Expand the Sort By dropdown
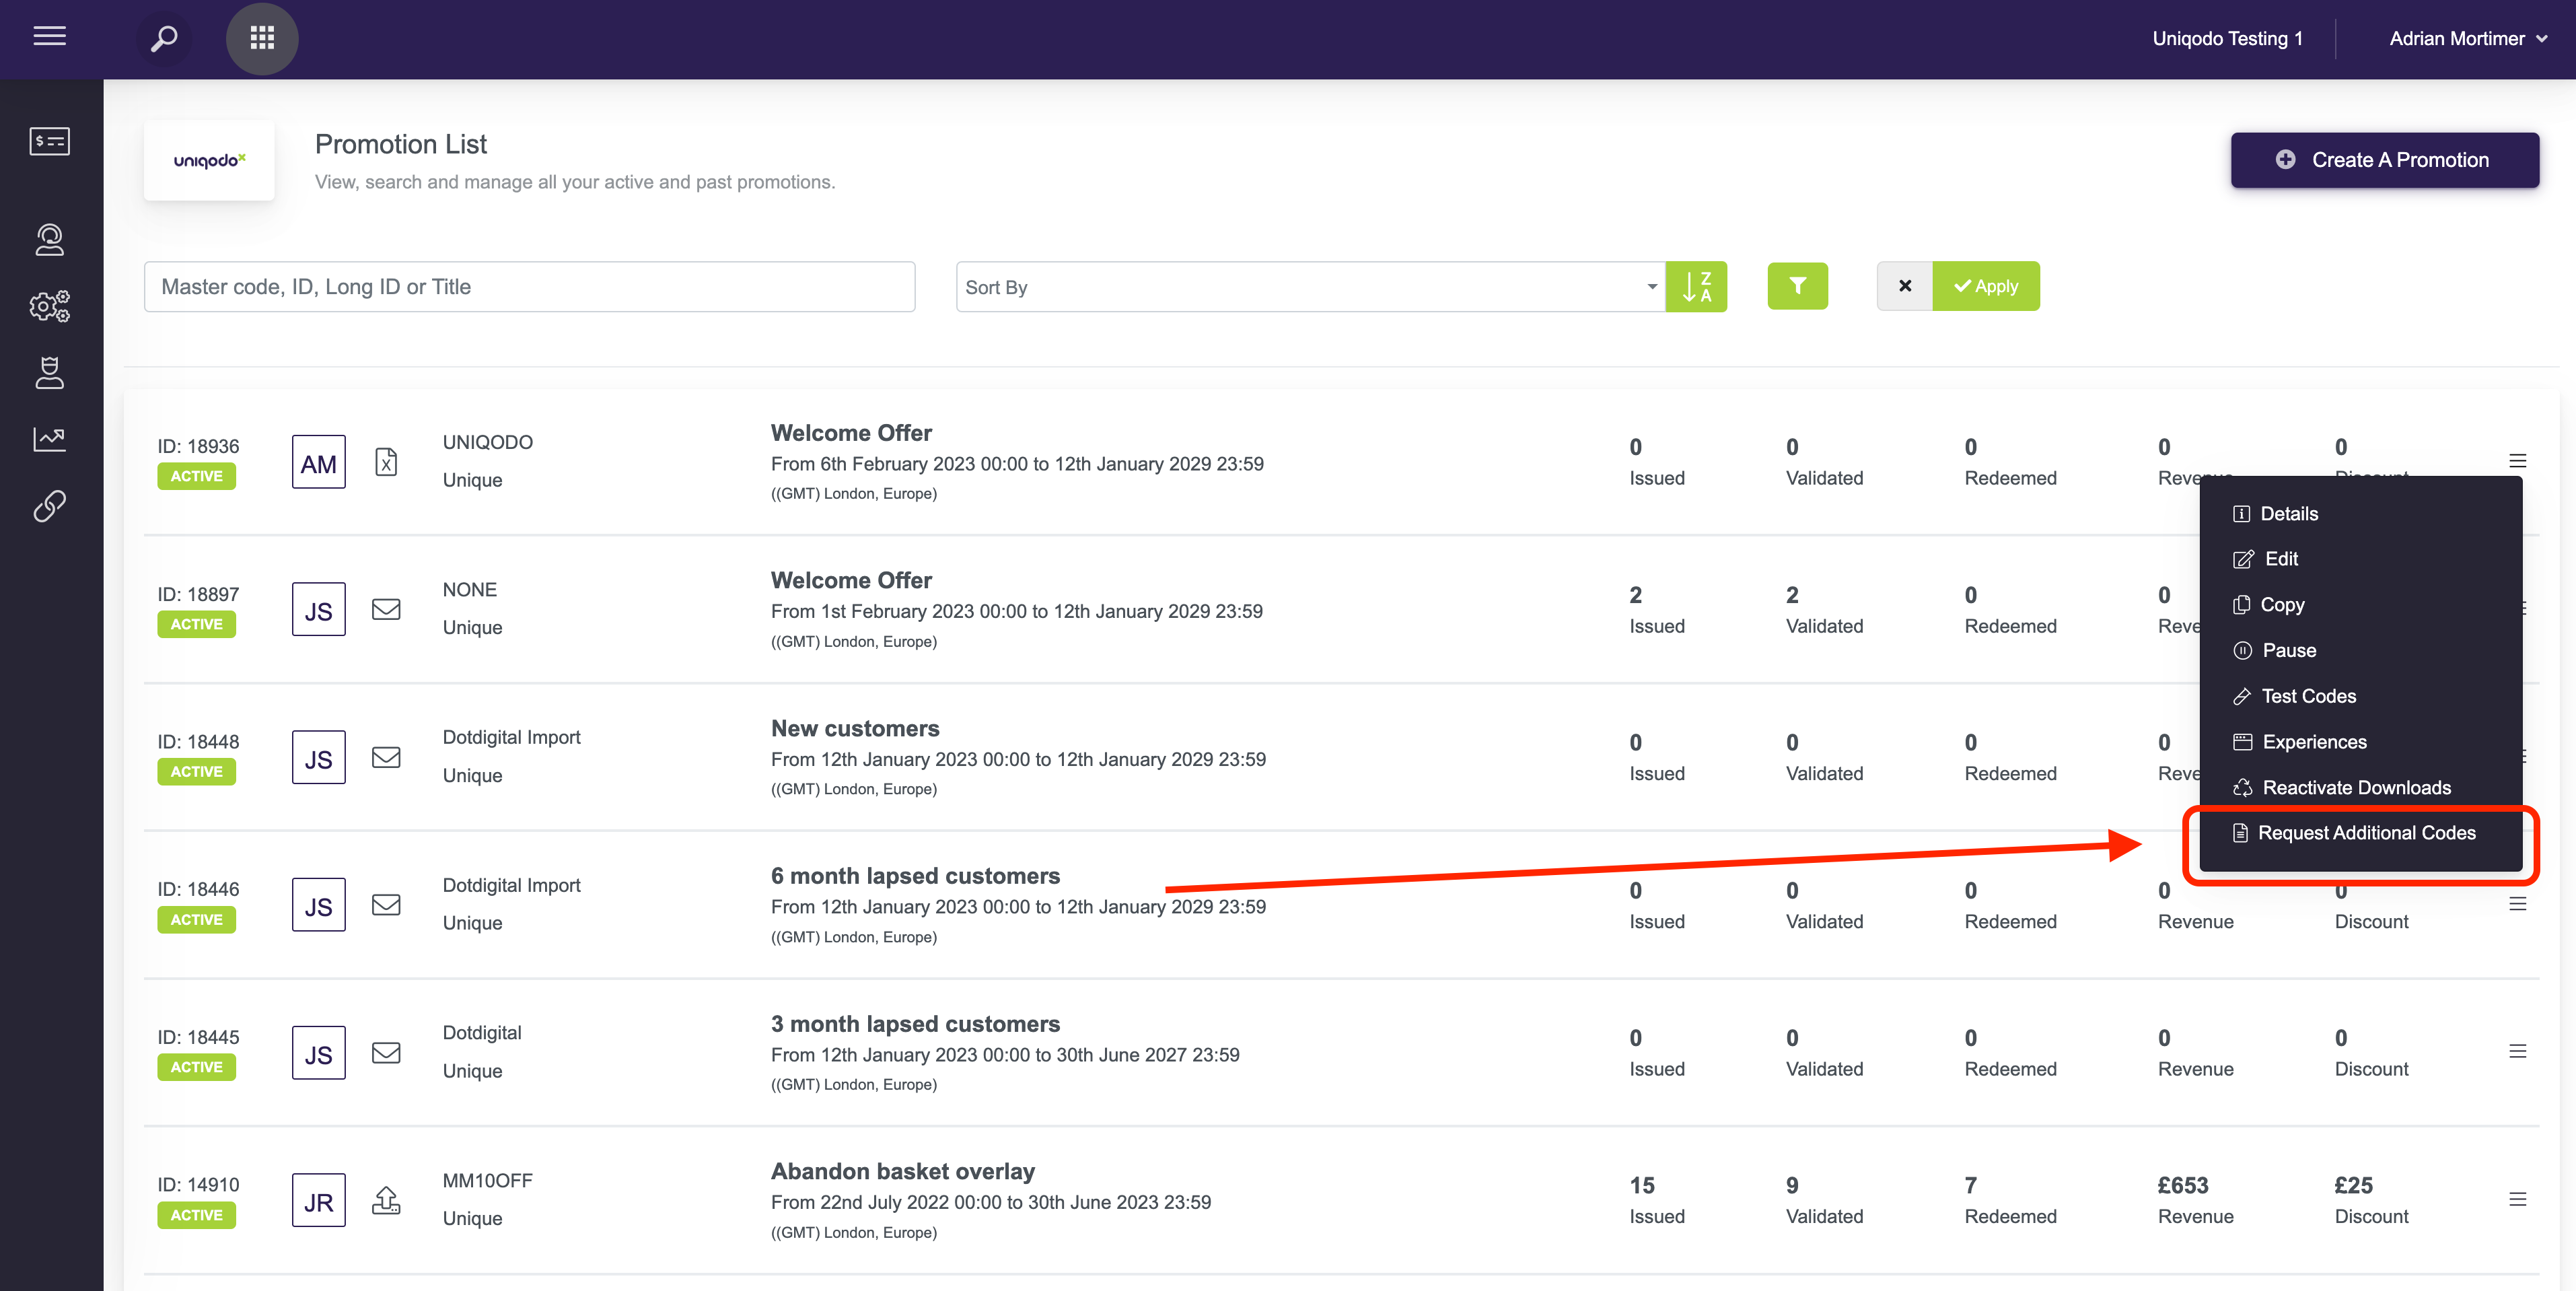This screenshot has width=2576, height=1291. [x=1309, y=288]
